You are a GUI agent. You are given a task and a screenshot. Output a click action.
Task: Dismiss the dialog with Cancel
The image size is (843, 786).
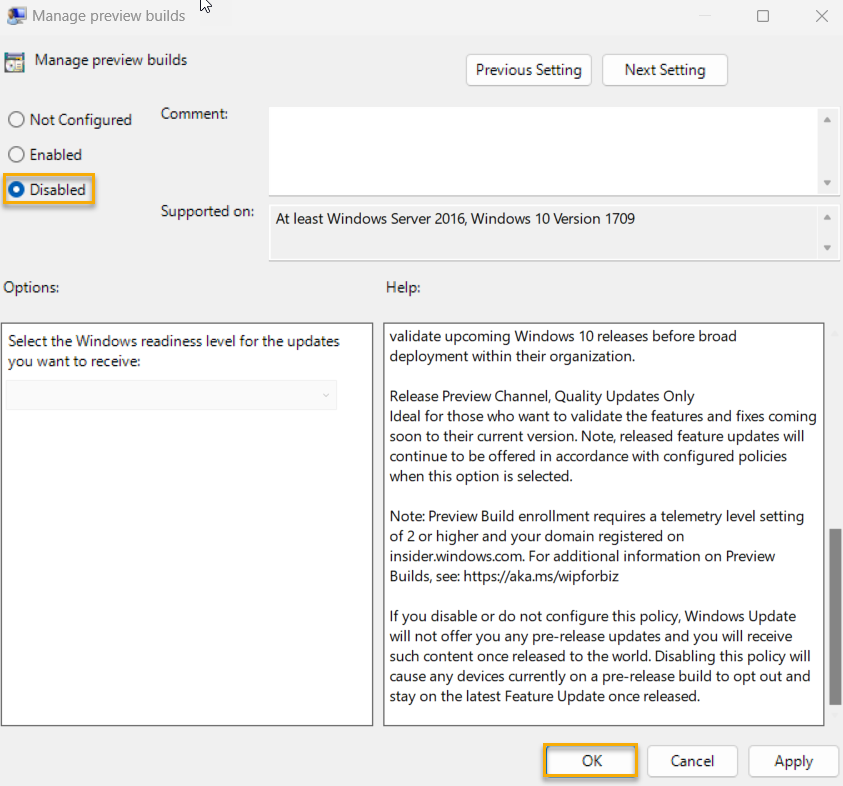[692, 761]
